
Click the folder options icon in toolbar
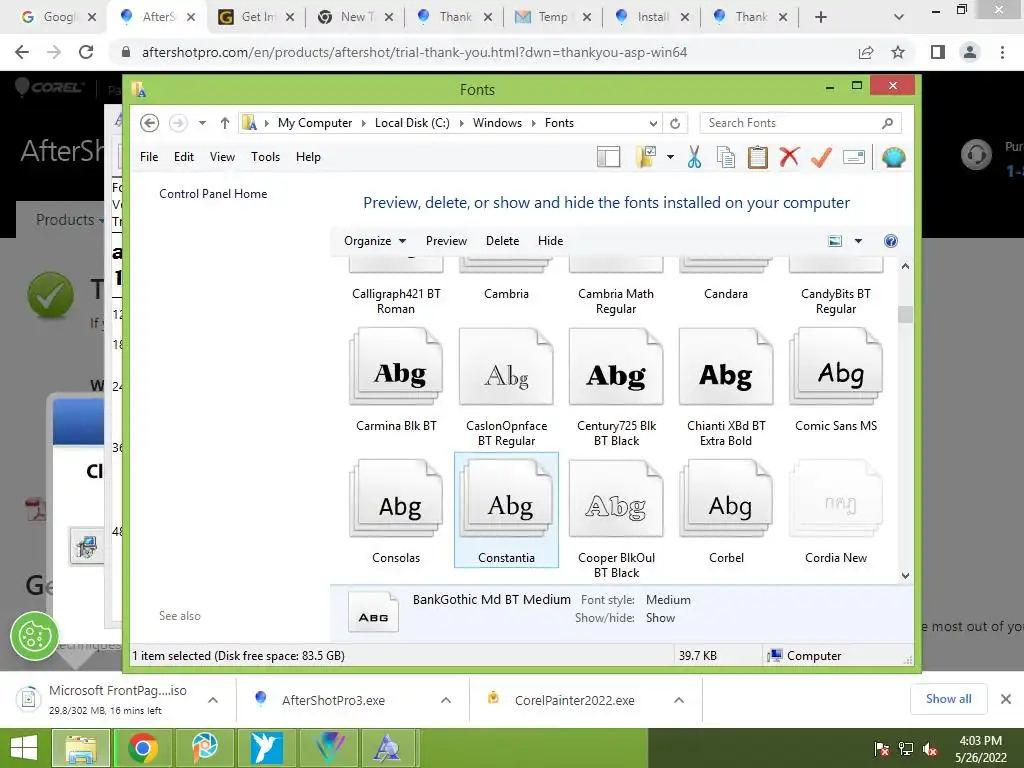[646, 157]
